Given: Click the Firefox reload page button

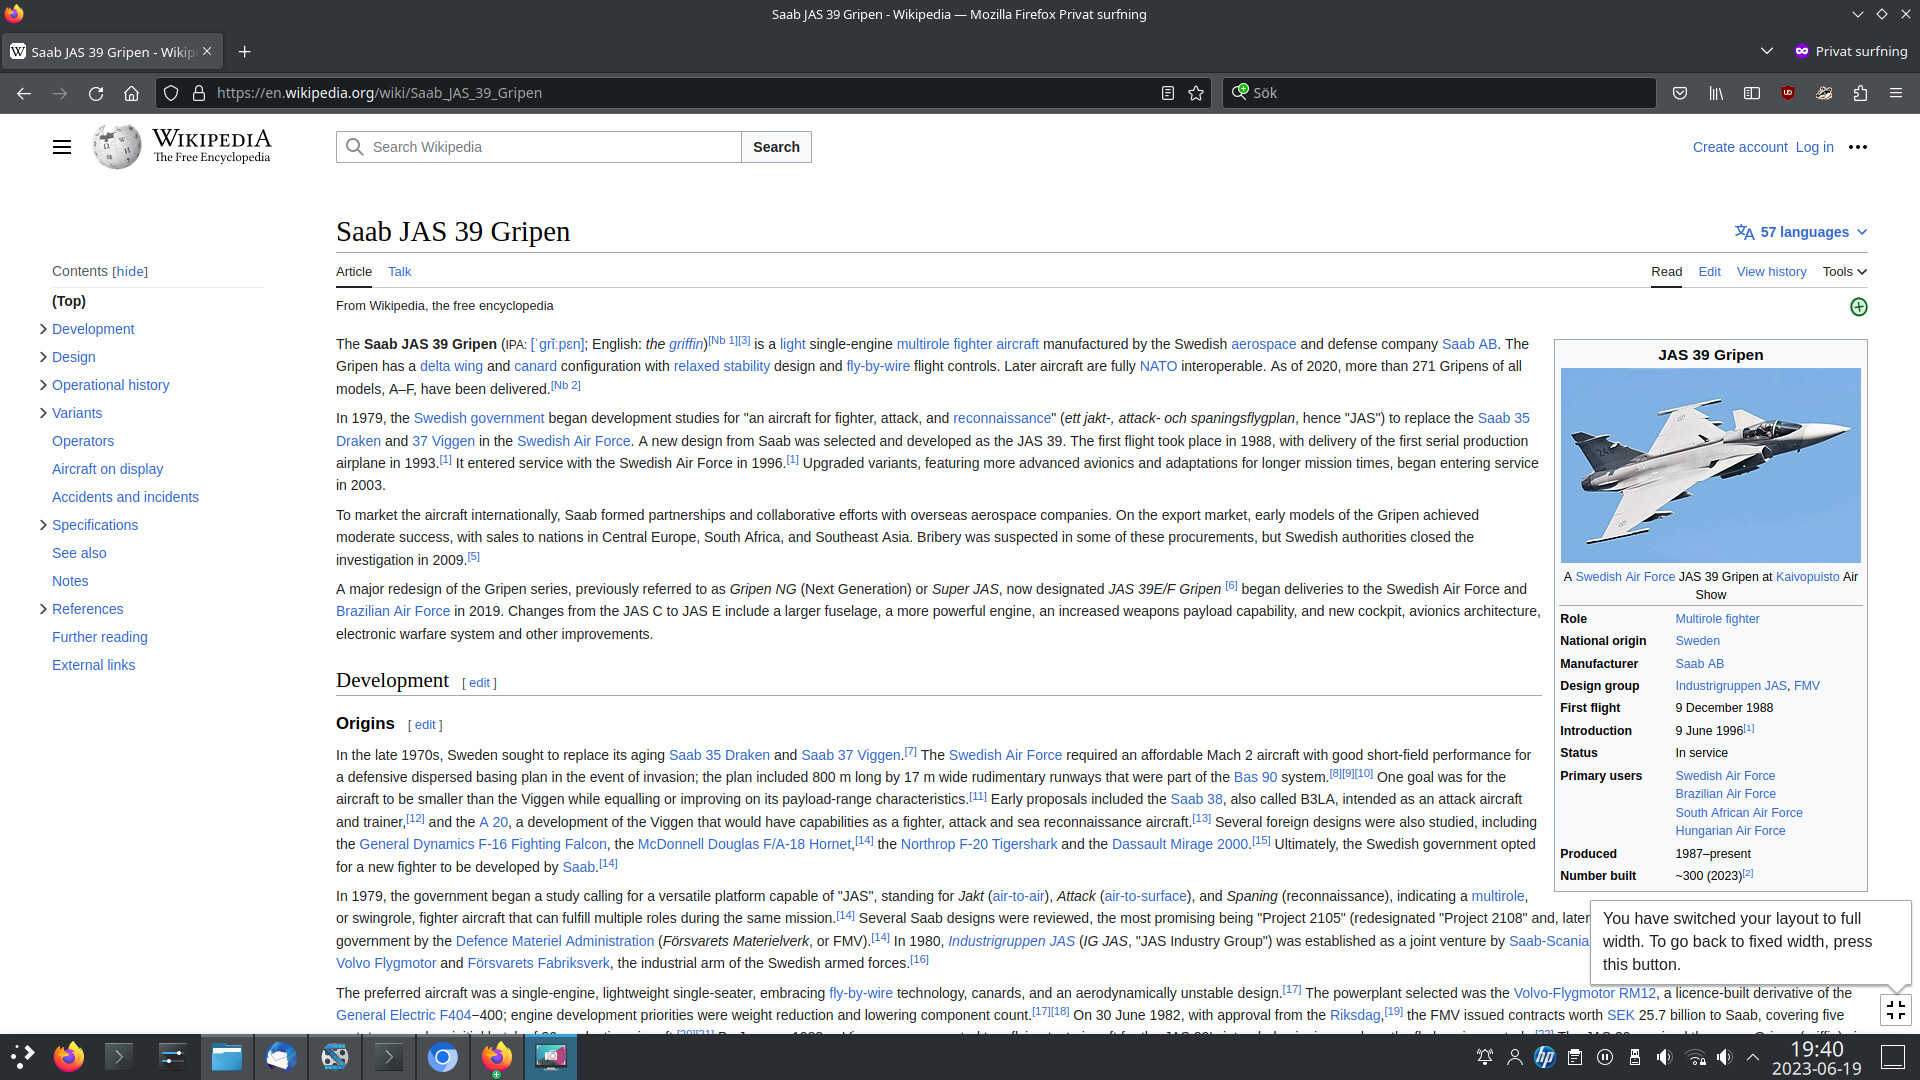Looking at the screenshot, I should coord(96,93).
